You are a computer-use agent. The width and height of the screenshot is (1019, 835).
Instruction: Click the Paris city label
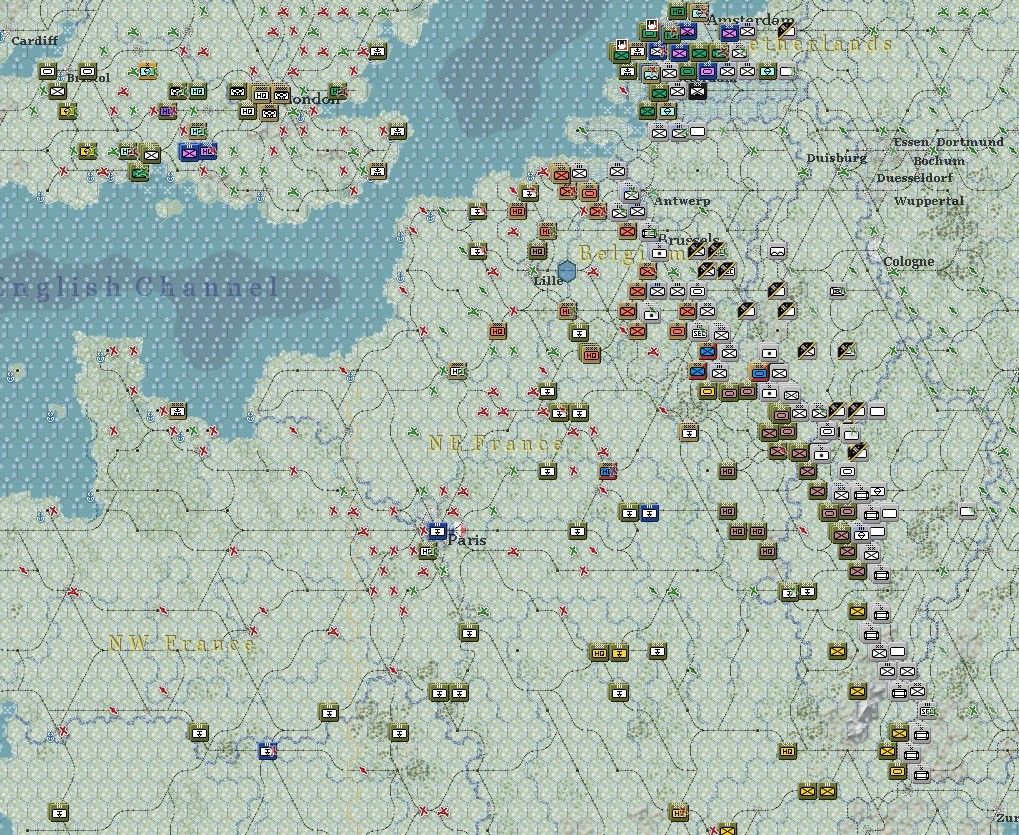point(467,541)
